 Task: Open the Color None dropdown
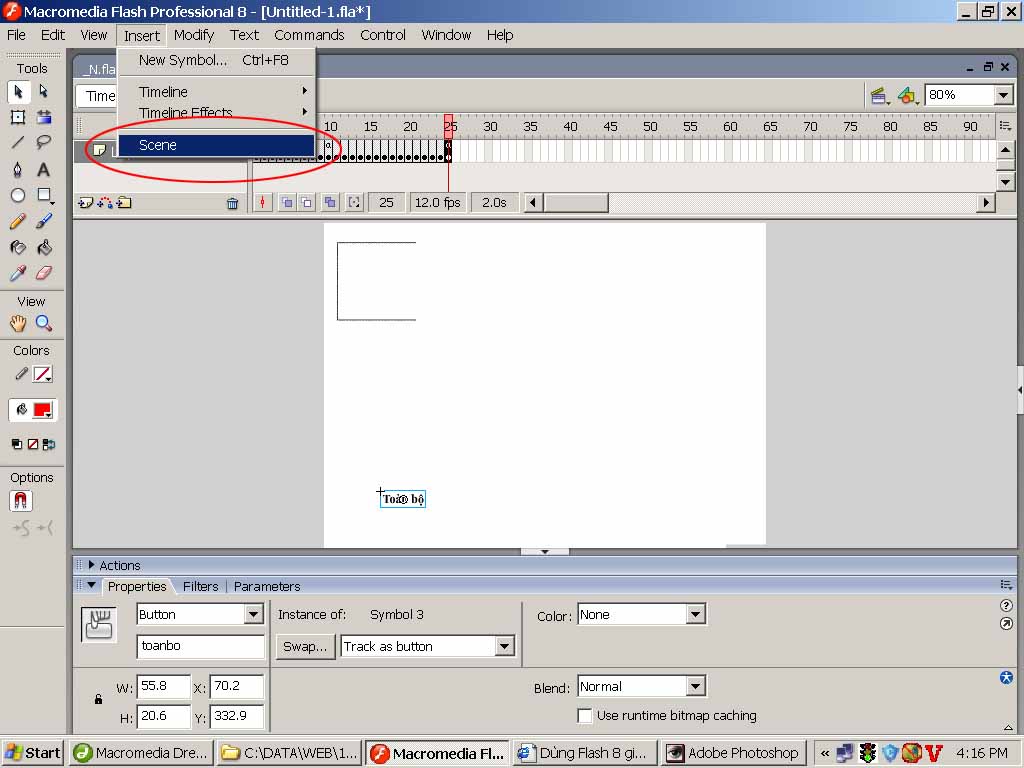point(696,615)
